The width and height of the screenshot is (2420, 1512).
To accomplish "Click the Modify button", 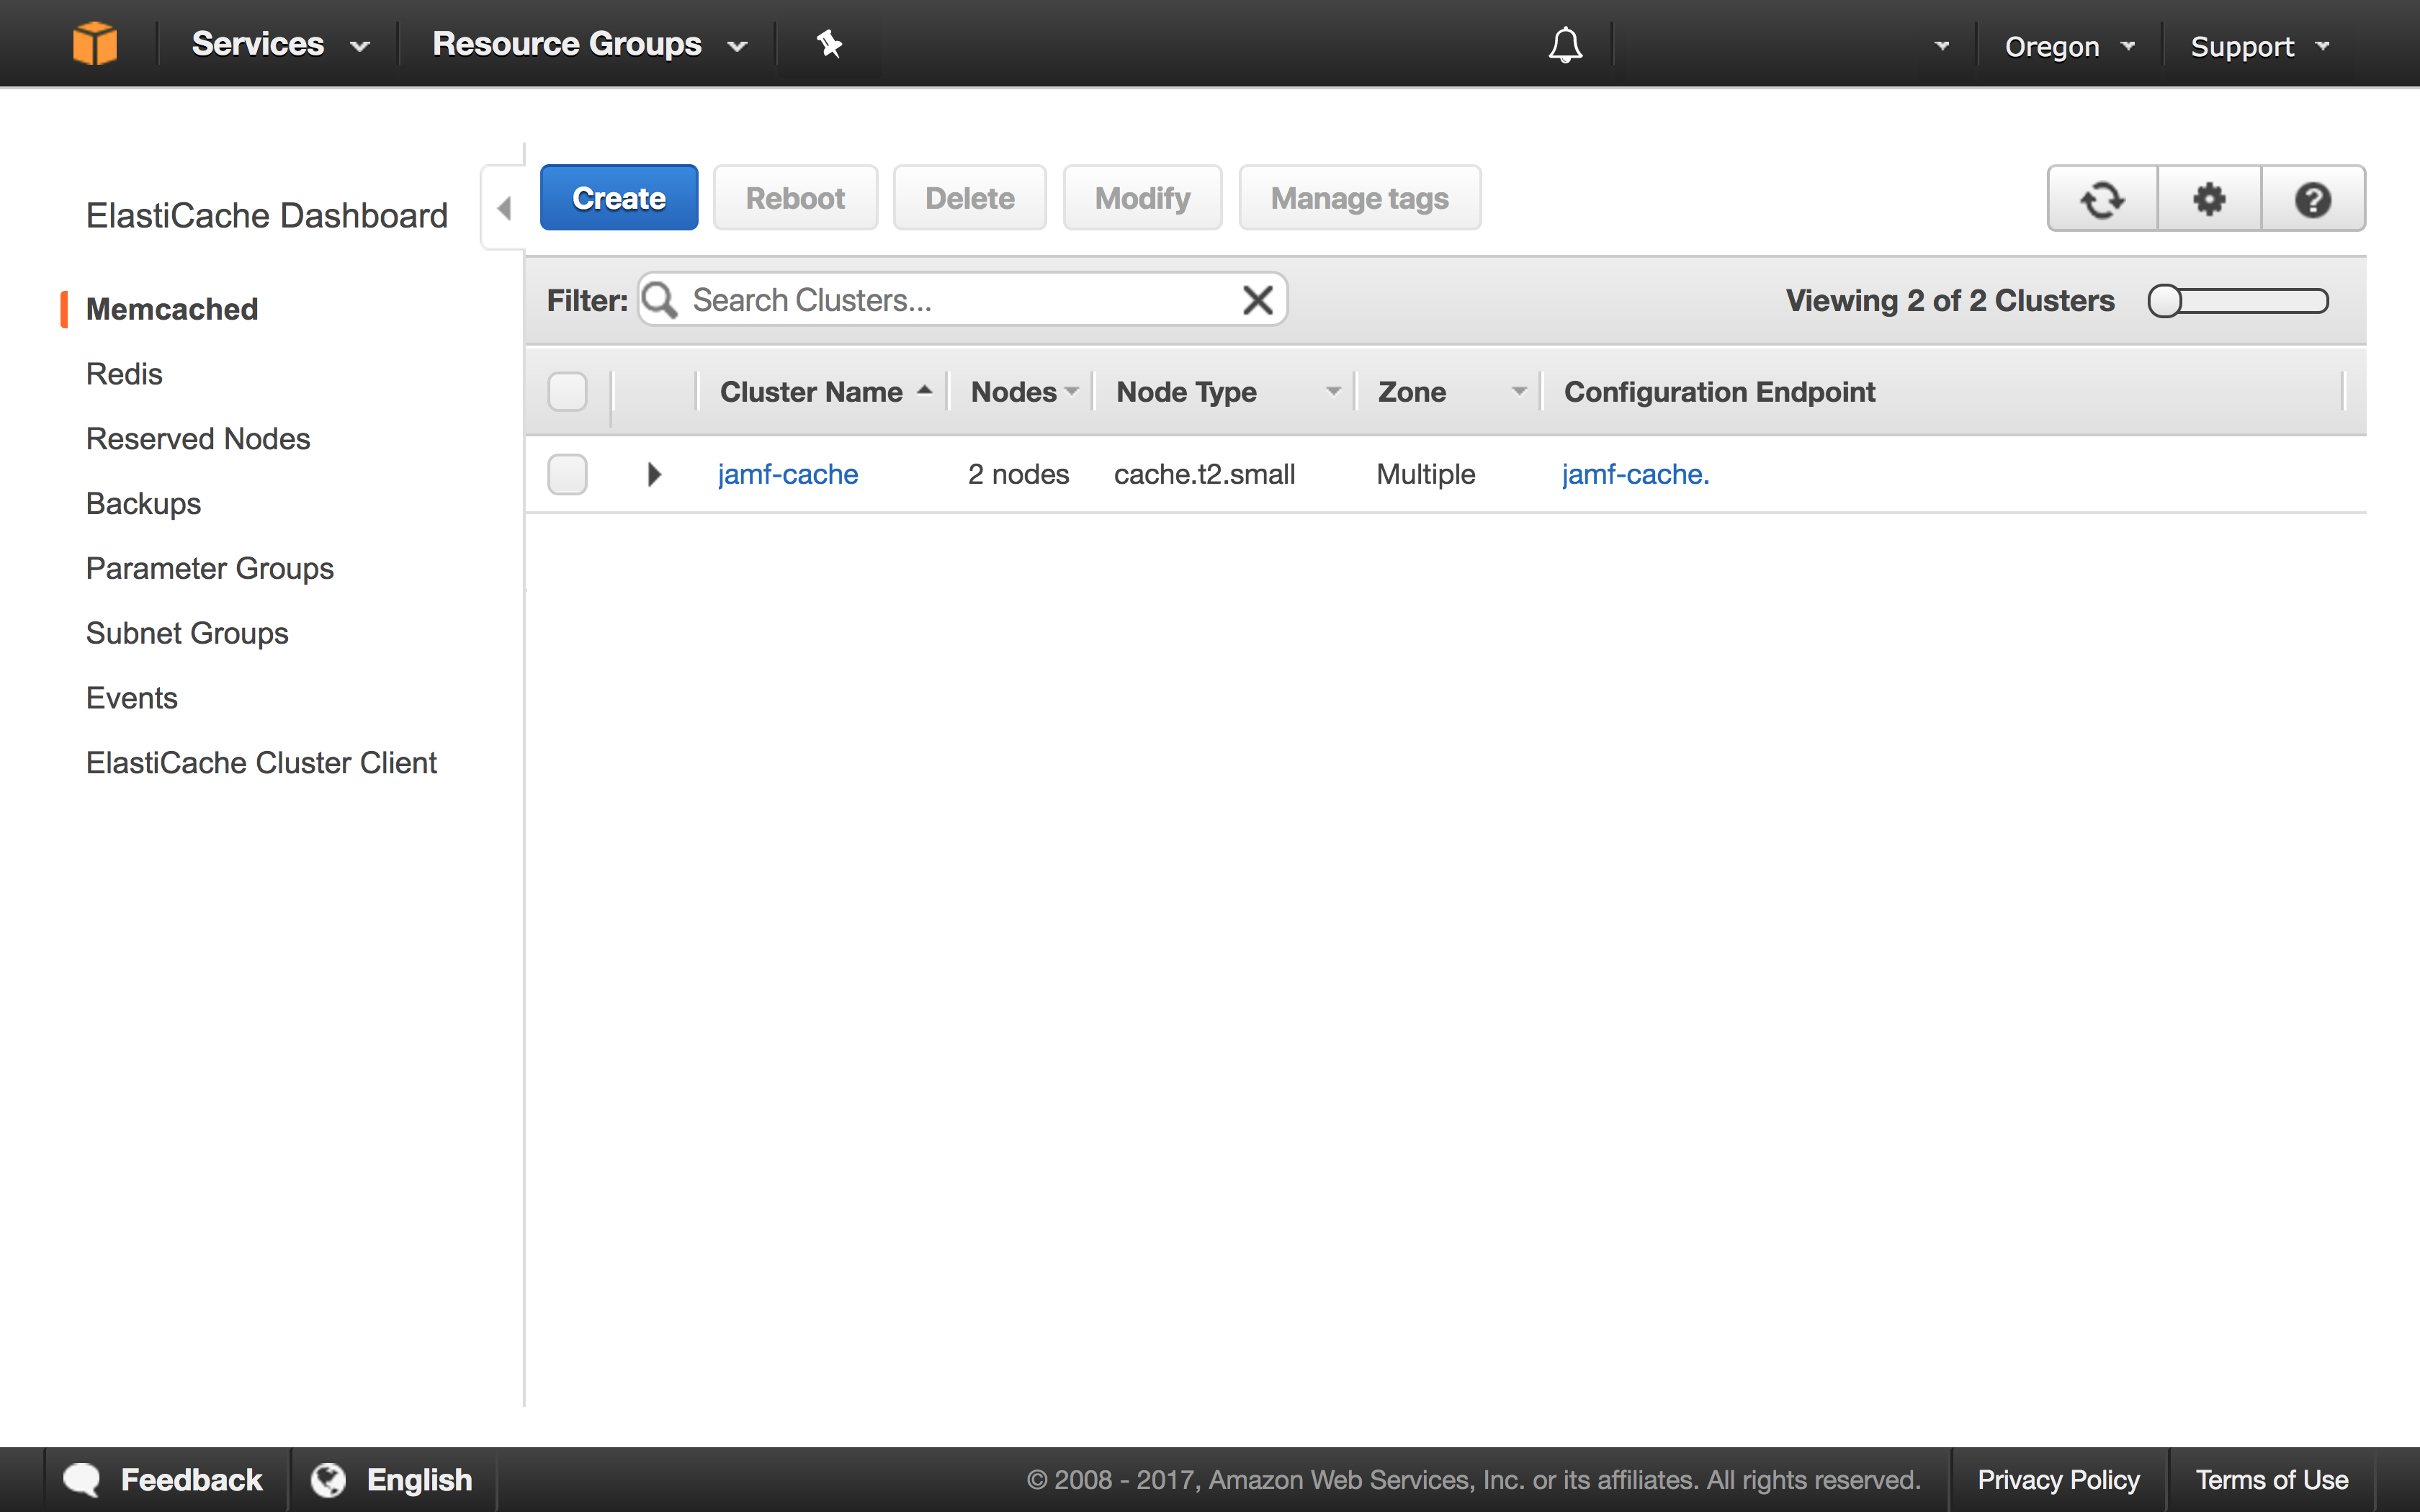I will pos(1142,198).
